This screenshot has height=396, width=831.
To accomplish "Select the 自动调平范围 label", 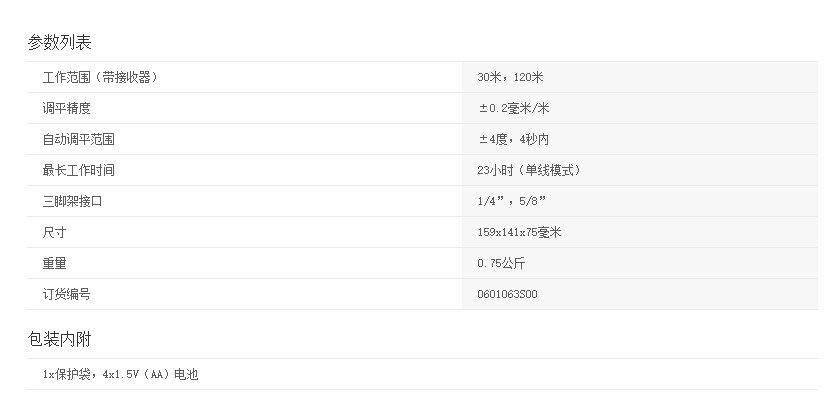I will 78,139.
